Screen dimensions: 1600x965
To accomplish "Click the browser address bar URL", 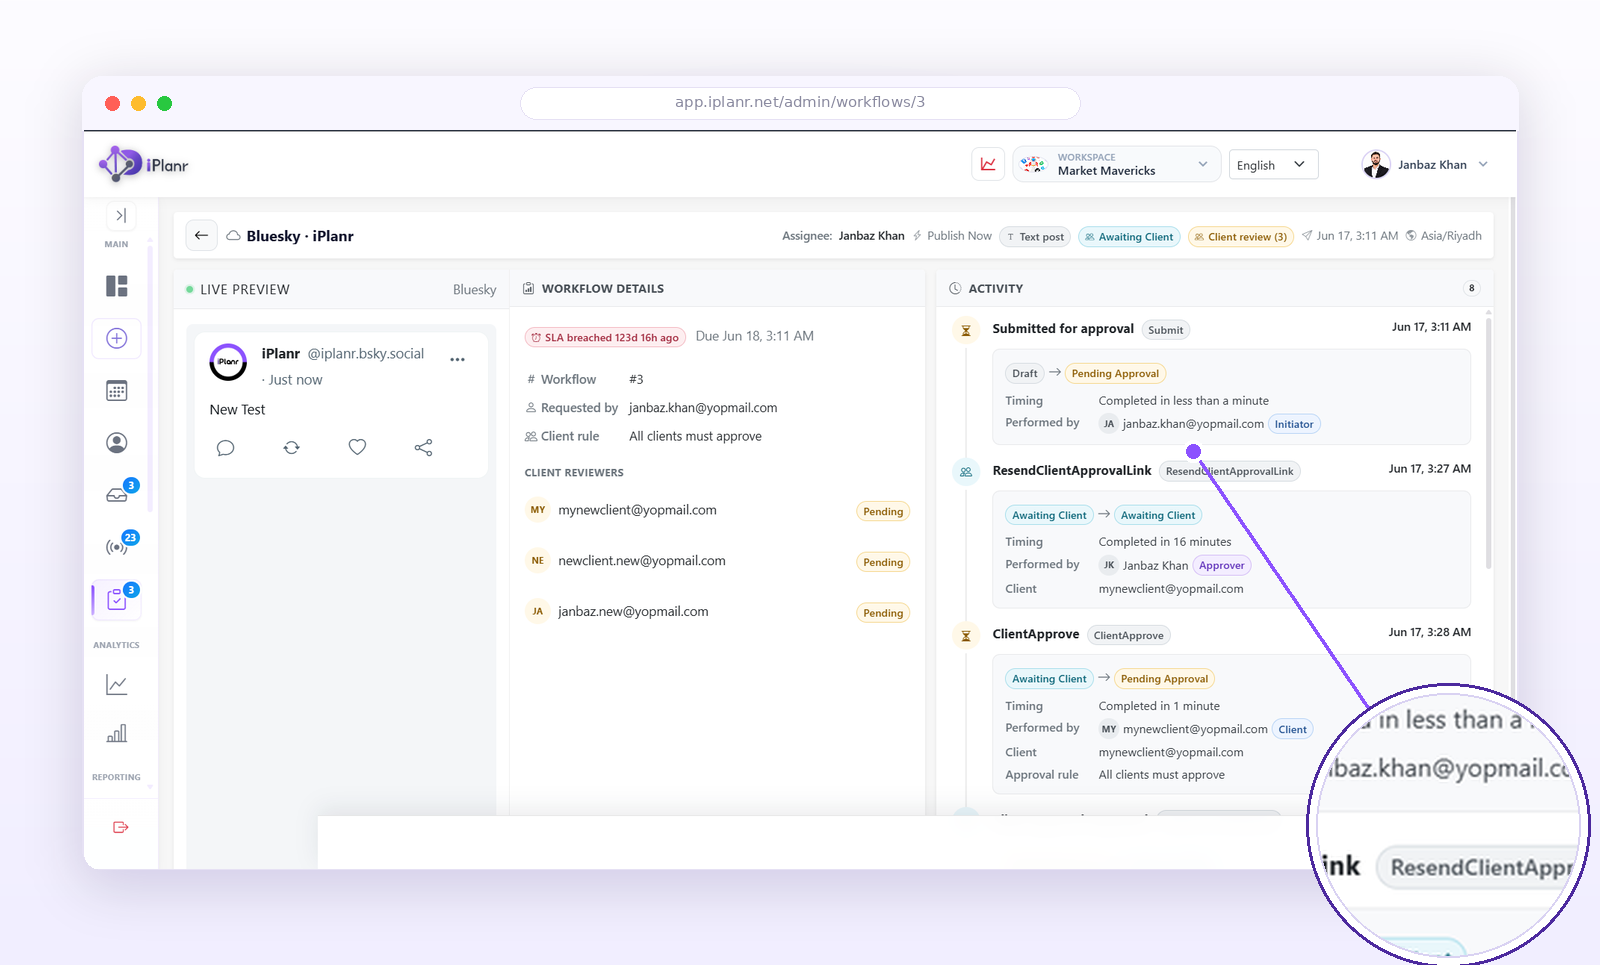I will click(x=800, y=102).
